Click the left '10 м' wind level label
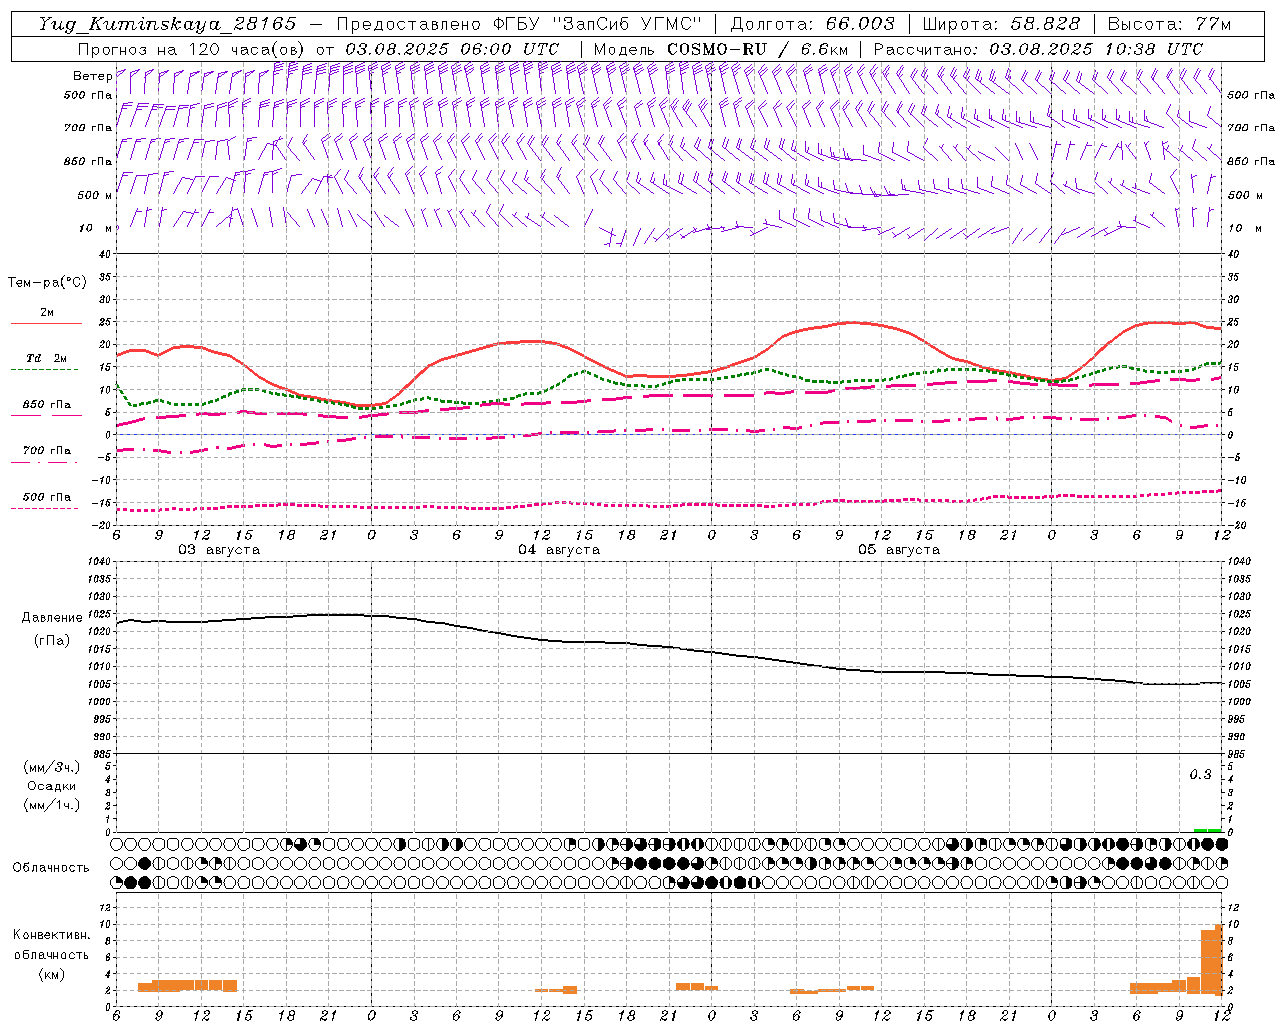 (x=95, y=228)
